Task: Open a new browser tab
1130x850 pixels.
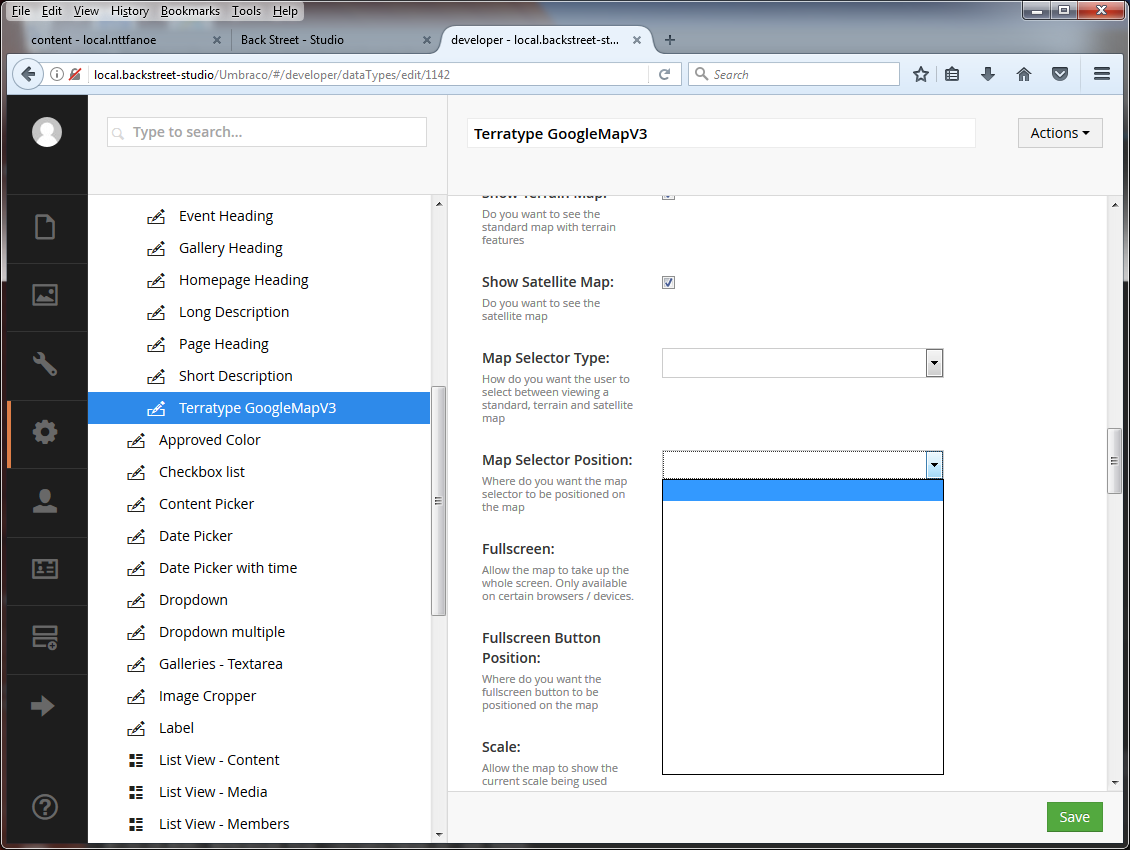Action: pos(669,40)
